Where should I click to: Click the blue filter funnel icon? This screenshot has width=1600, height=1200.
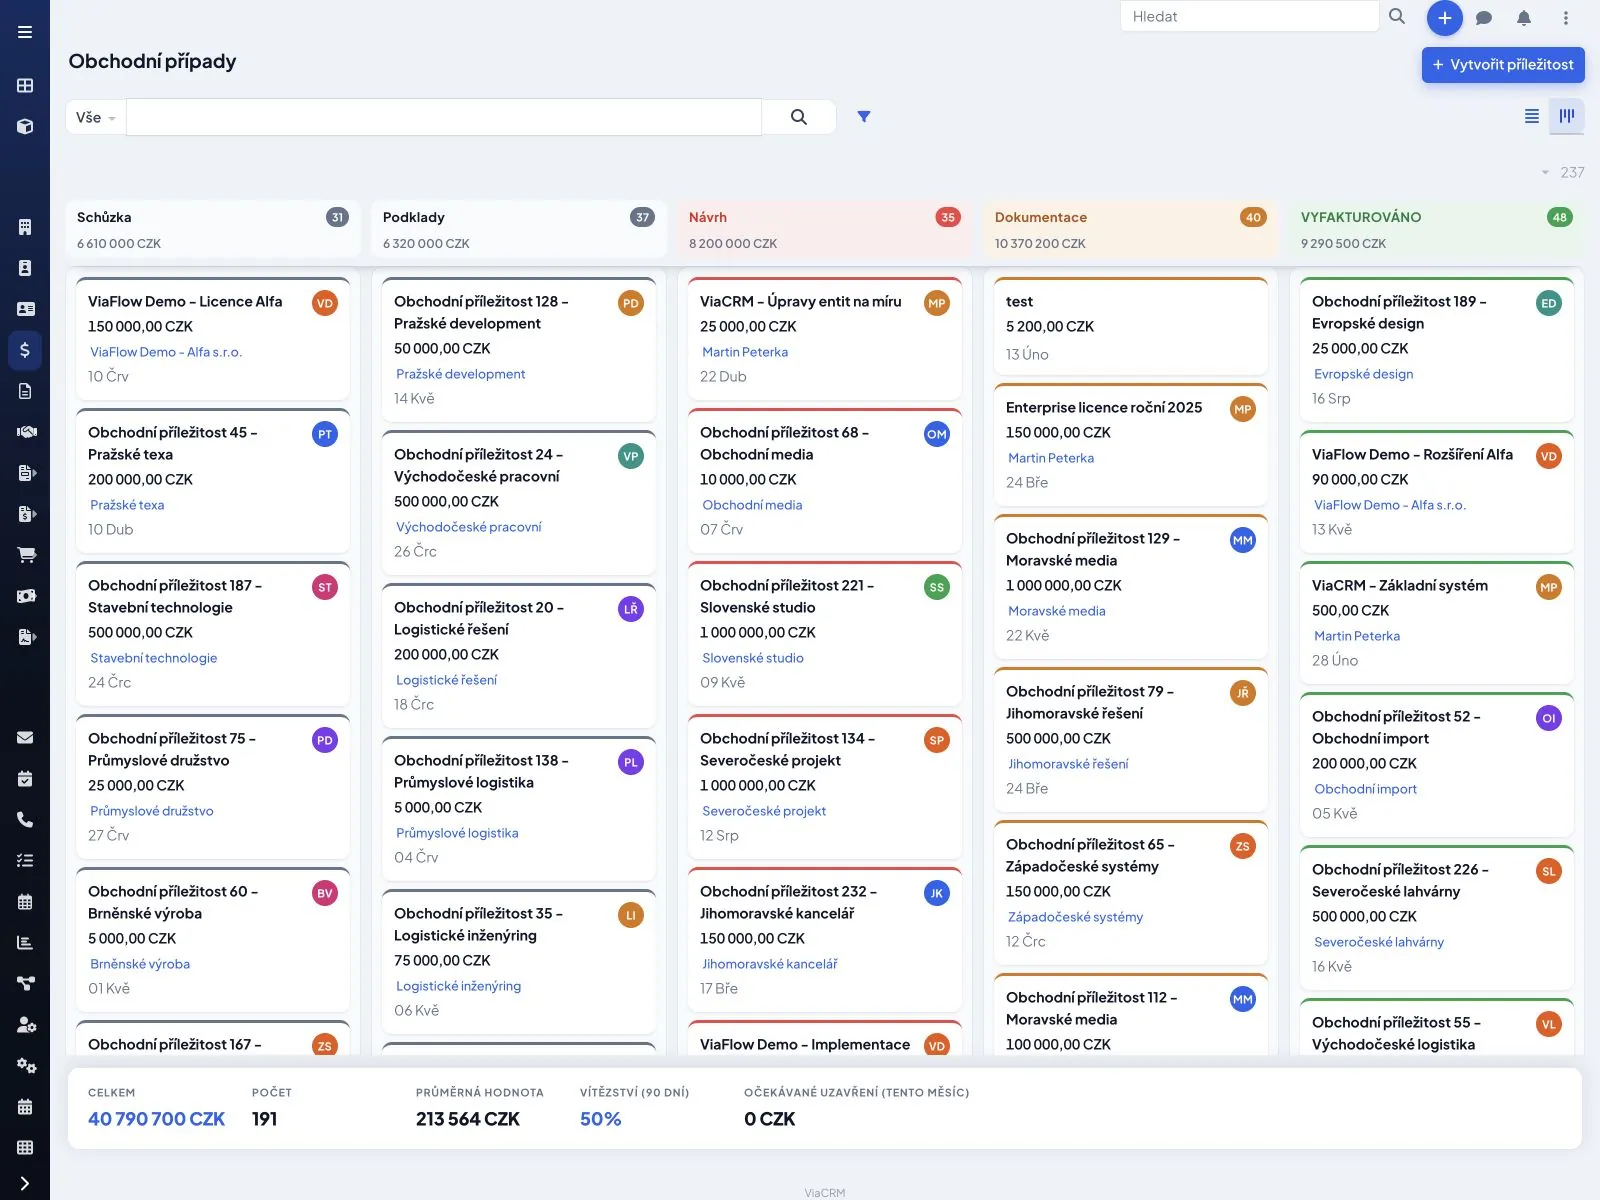point(864,117)
